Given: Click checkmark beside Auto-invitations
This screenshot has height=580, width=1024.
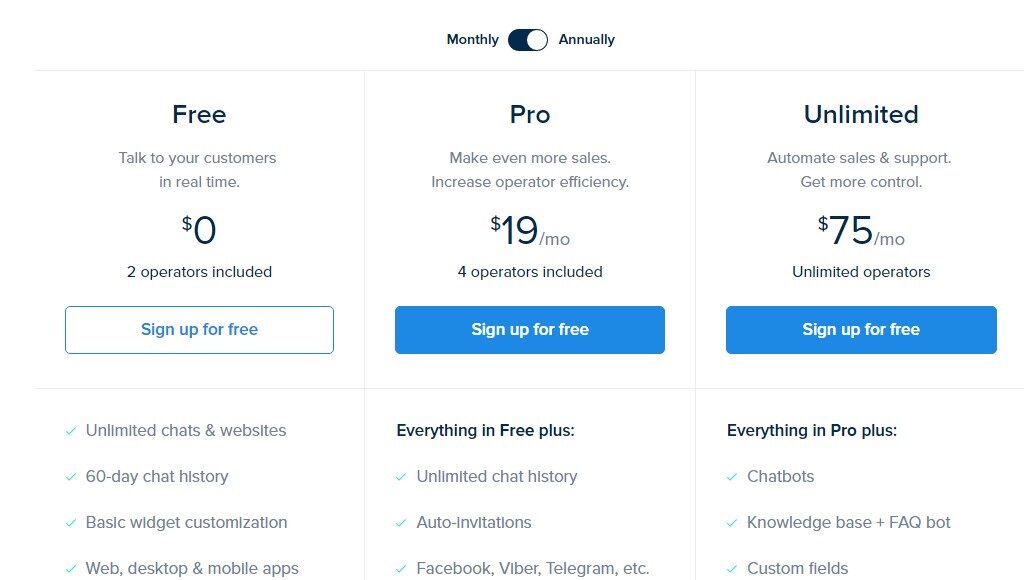Looking at the screenshot, I should point(401,523).
